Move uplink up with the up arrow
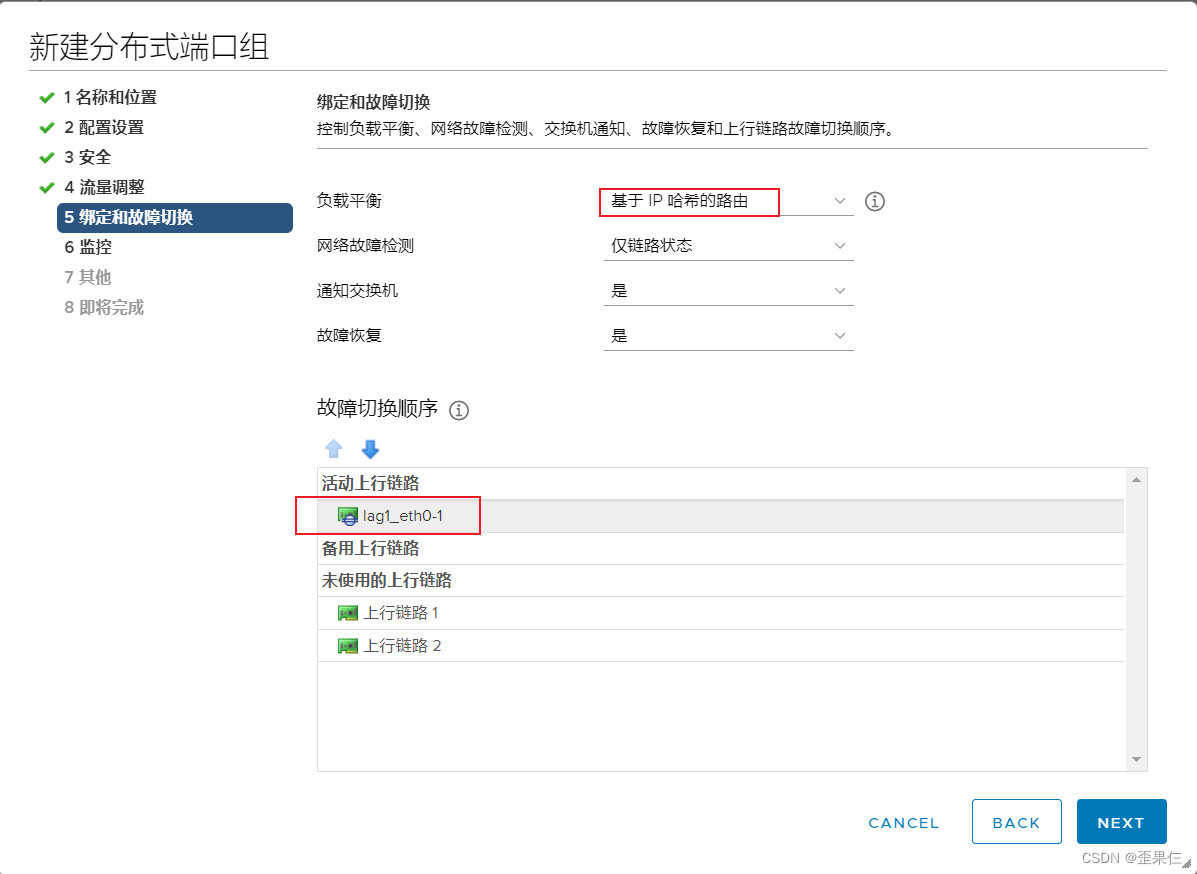Viewport: 1197px width, 874px height. coord(334,449)
